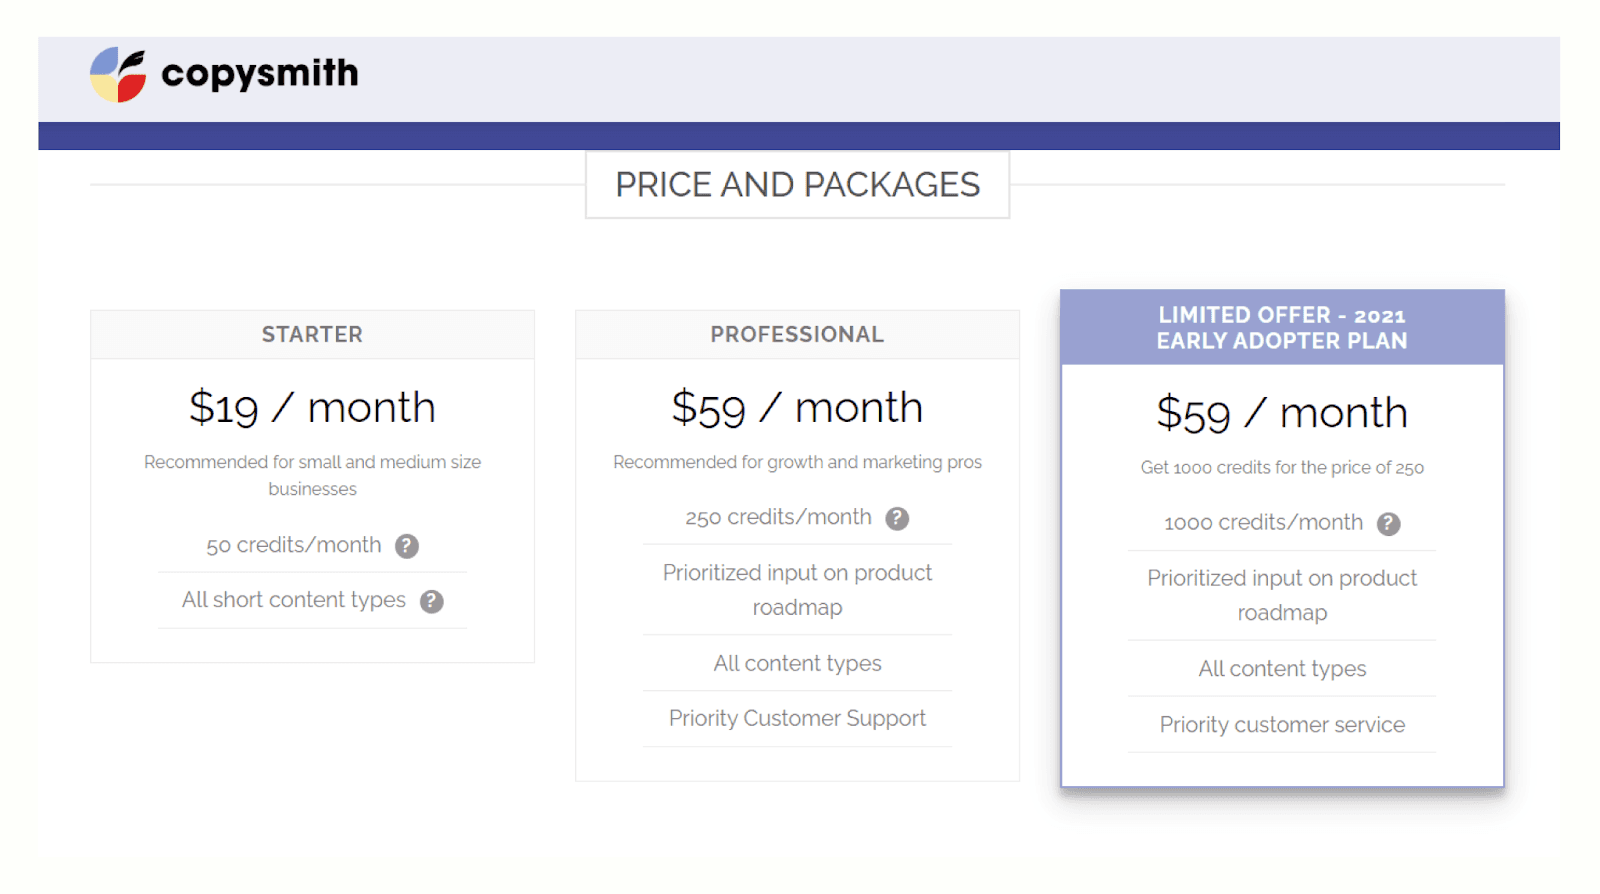Image resolution: width=1600 pixels, height=894 pixels.
Task: Click All content types in the Professional plan
Action: 797,663
